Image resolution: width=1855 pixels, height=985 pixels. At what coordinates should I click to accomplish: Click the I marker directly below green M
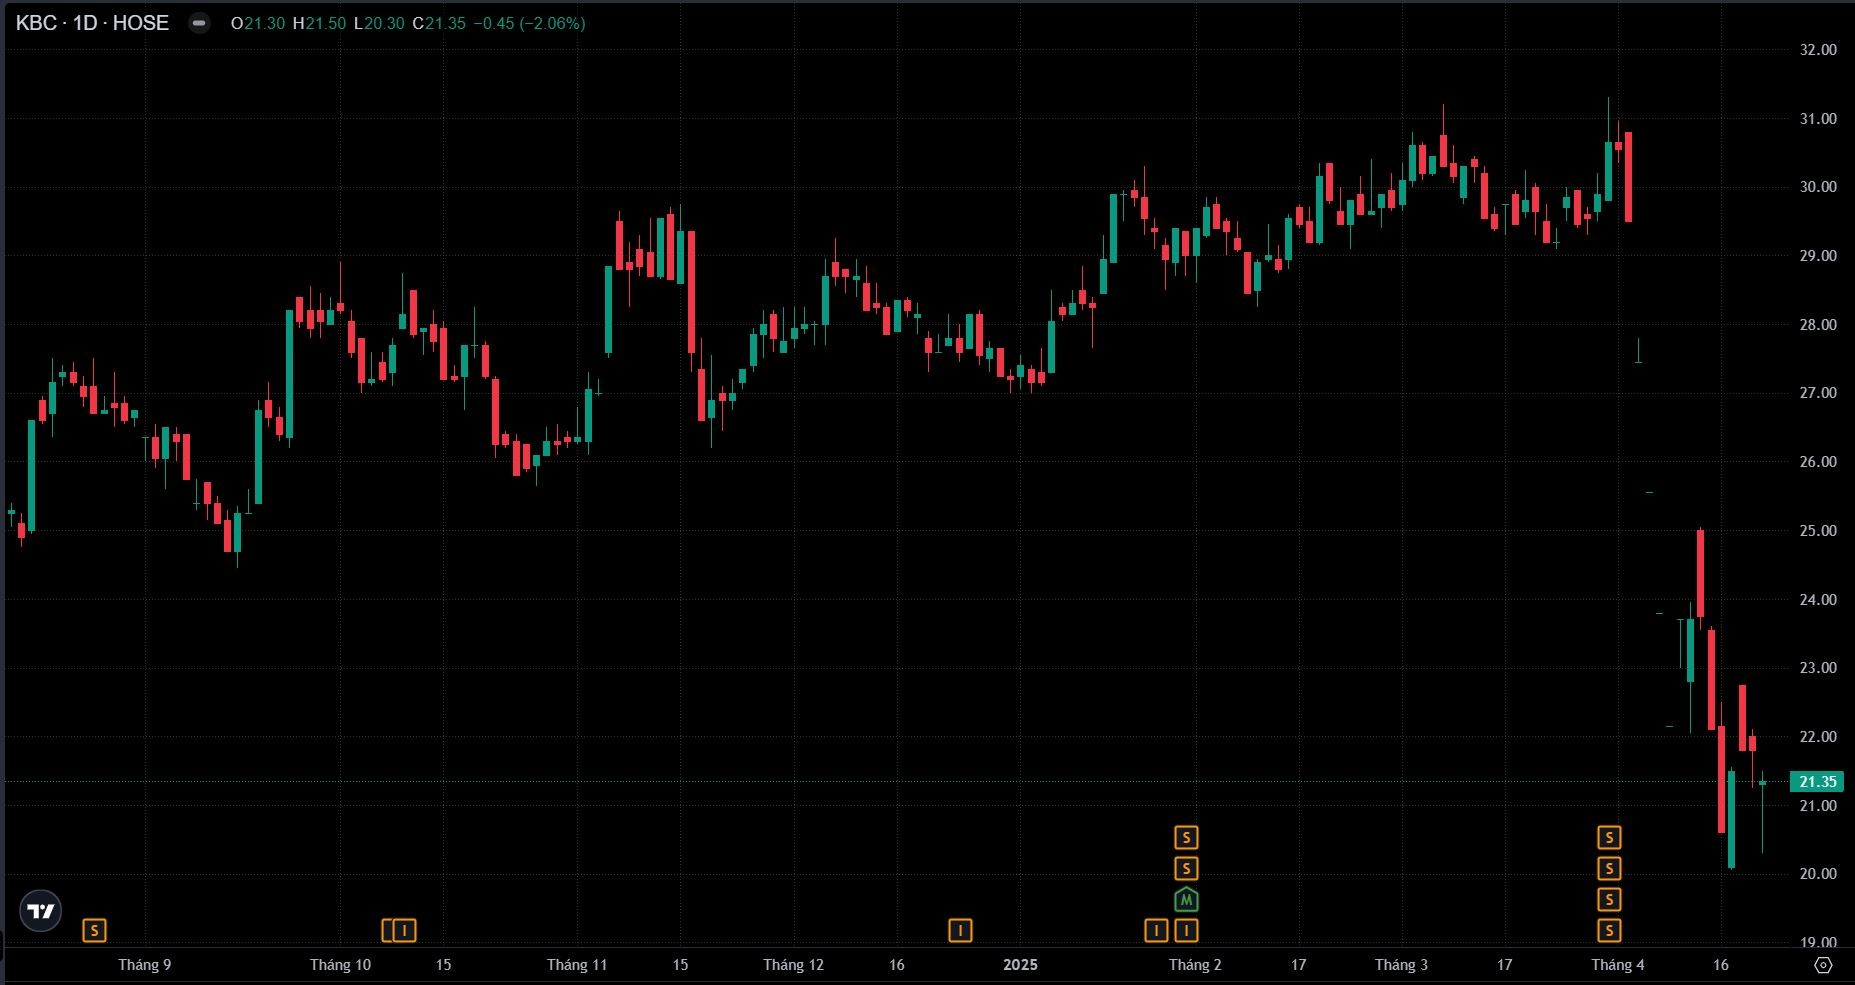(1186, 931)
